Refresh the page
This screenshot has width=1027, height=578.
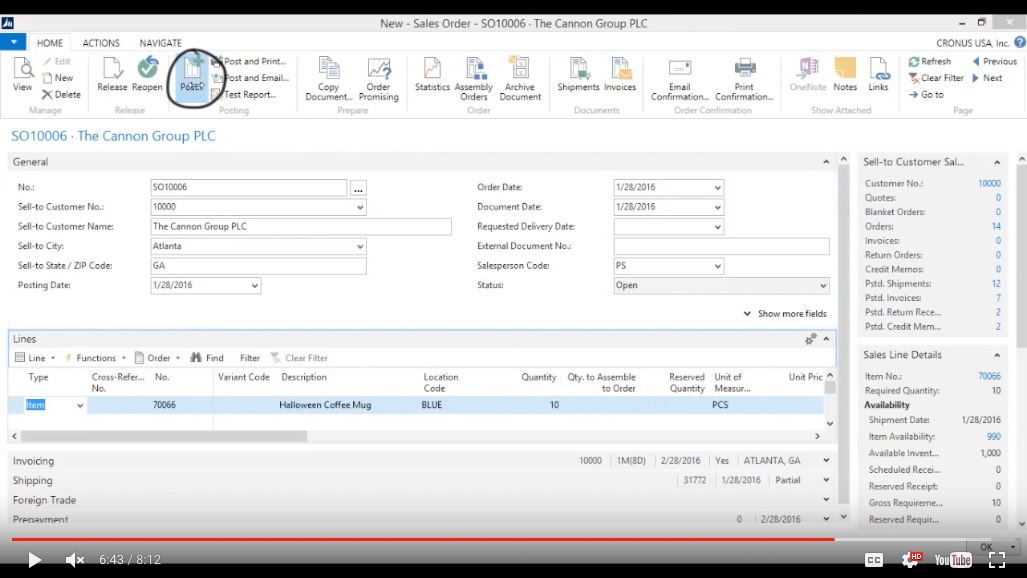click(929, 61)
